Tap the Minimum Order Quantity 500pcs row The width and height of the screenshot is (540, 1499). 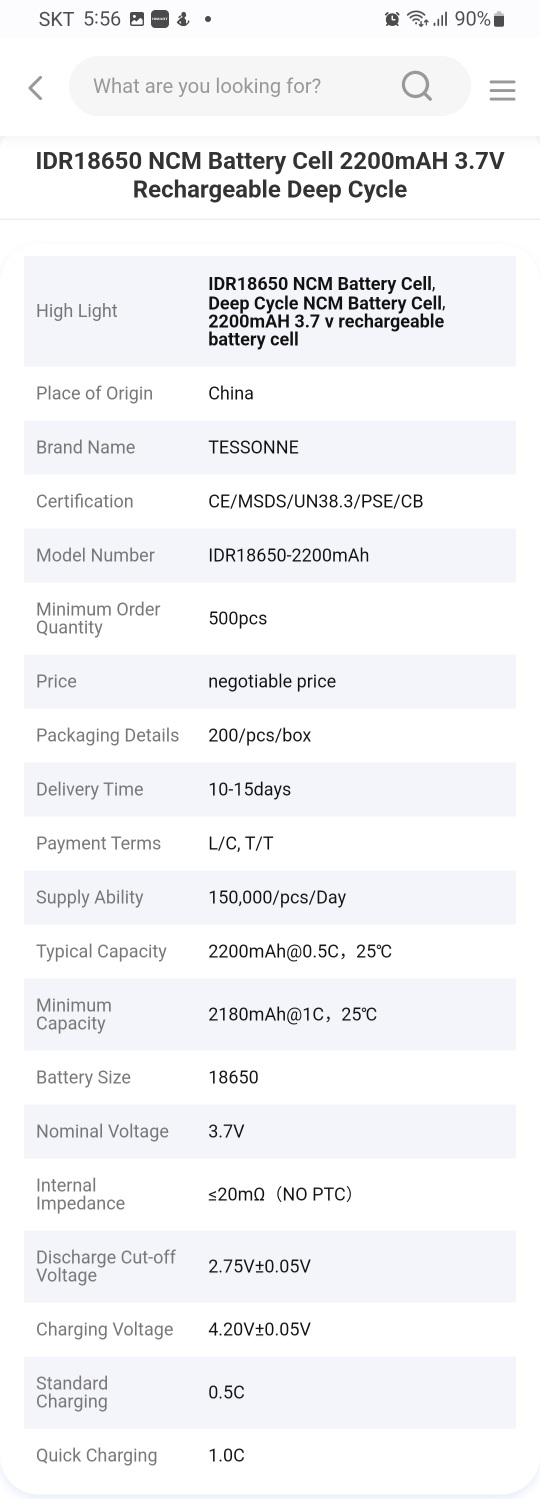pyautogui.click(x=270, y=618)
